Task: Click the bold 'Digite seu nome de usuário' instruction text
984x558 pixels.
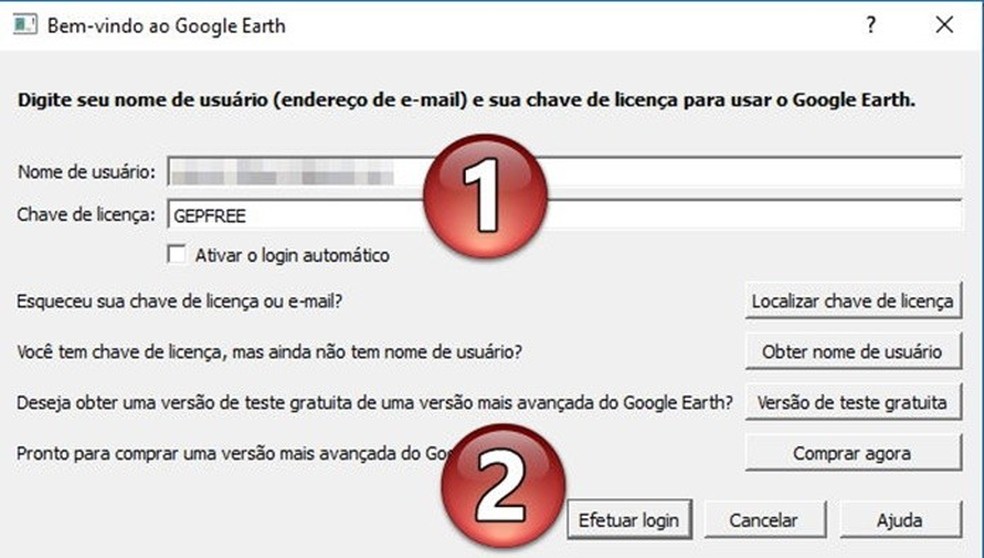Action: [x=466, y=100]
